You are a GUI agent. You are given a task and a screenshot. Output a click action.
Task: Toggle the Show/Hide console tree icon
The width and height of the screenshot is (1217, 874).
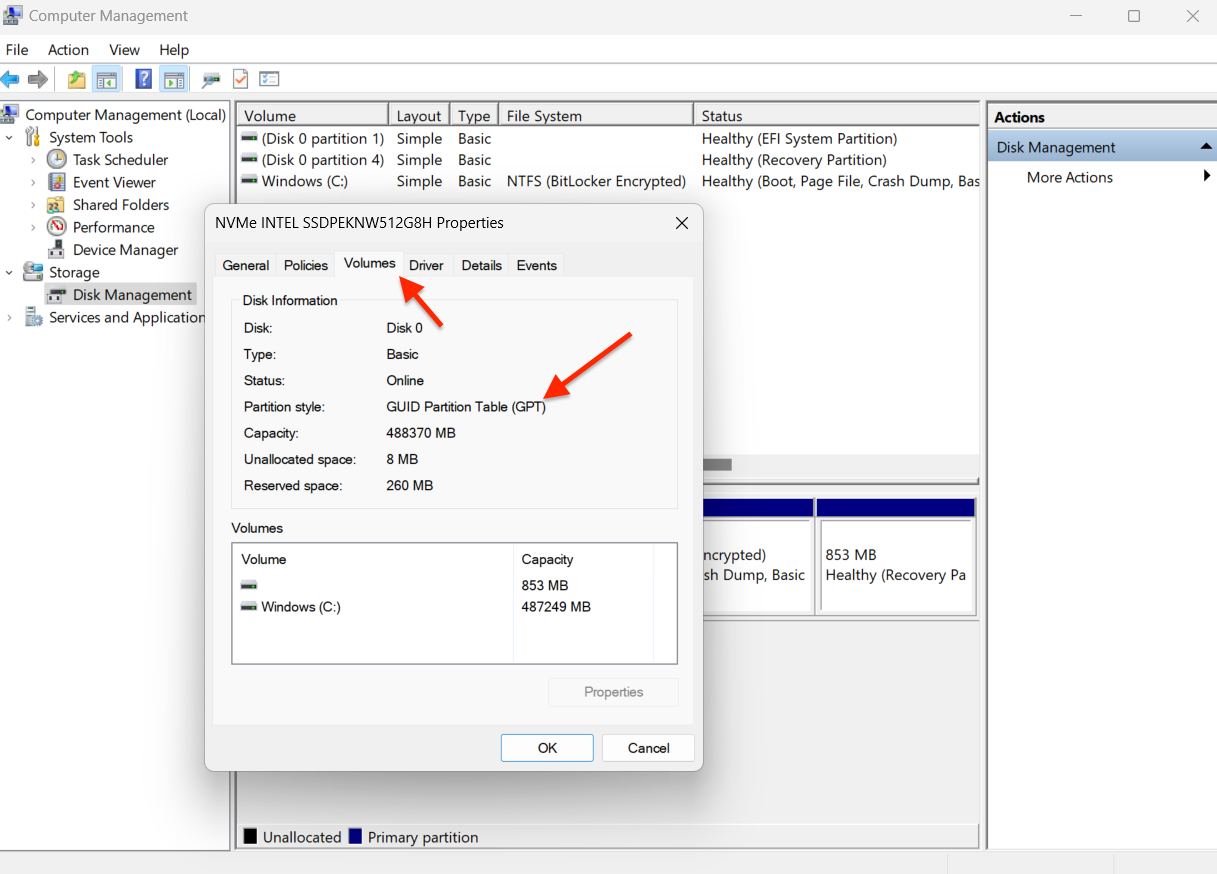point(106,79)
